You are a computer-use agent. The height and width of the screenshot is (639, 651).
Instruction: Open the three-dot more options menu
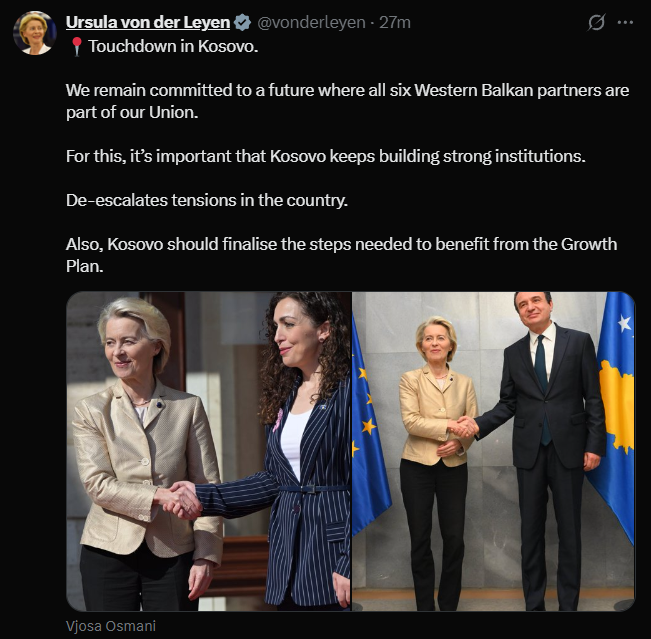point(625,22)
